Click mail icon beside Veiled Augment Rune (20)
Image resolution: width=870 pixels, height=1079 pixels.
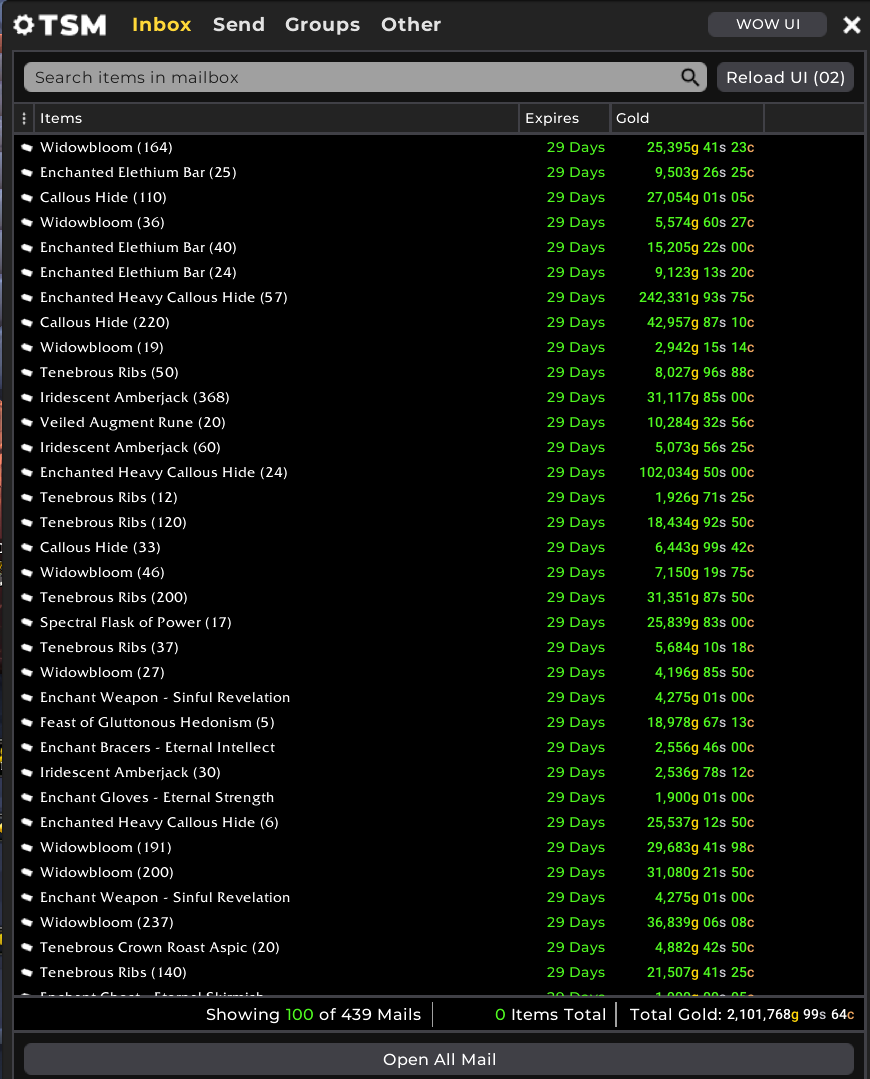point(27,423)
